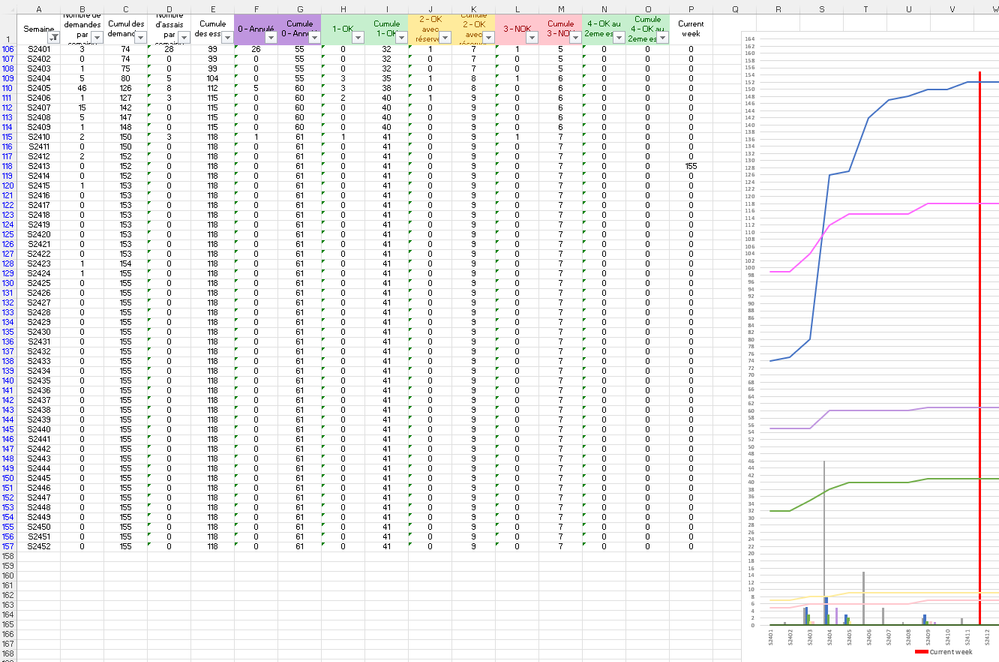Select row 106 via its row header
Image resolution: width=999 pixels, height=662 pixels.
[x=8, y=49]
